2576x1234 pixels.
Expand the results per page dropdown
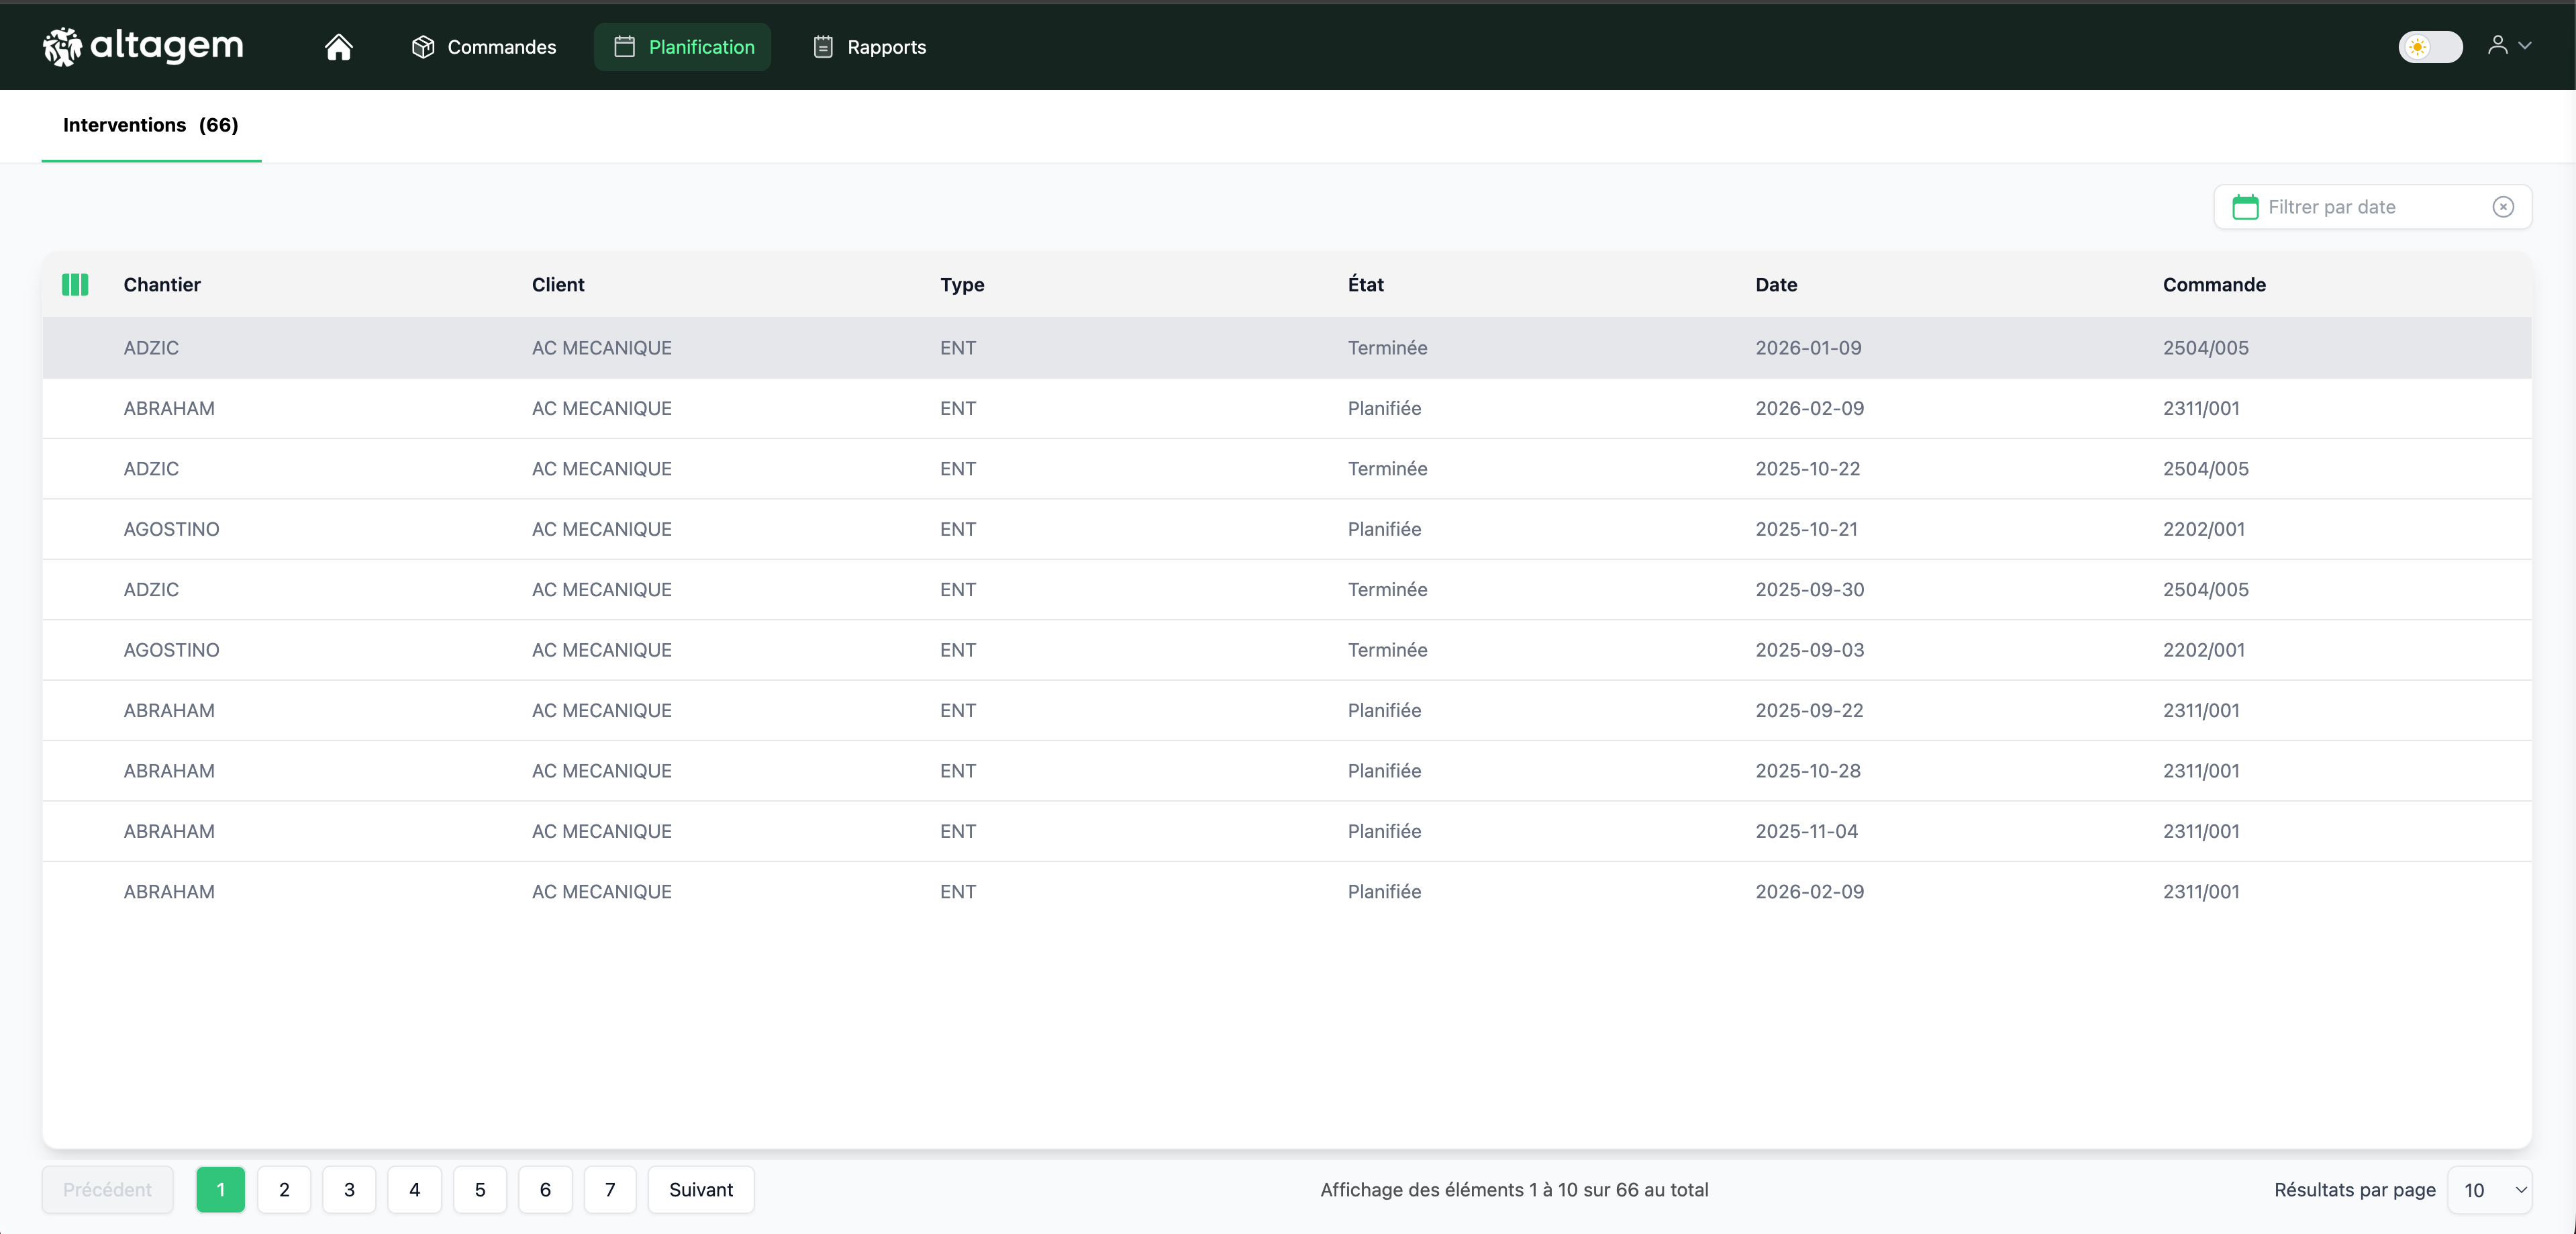[x=2490, y=1190]
